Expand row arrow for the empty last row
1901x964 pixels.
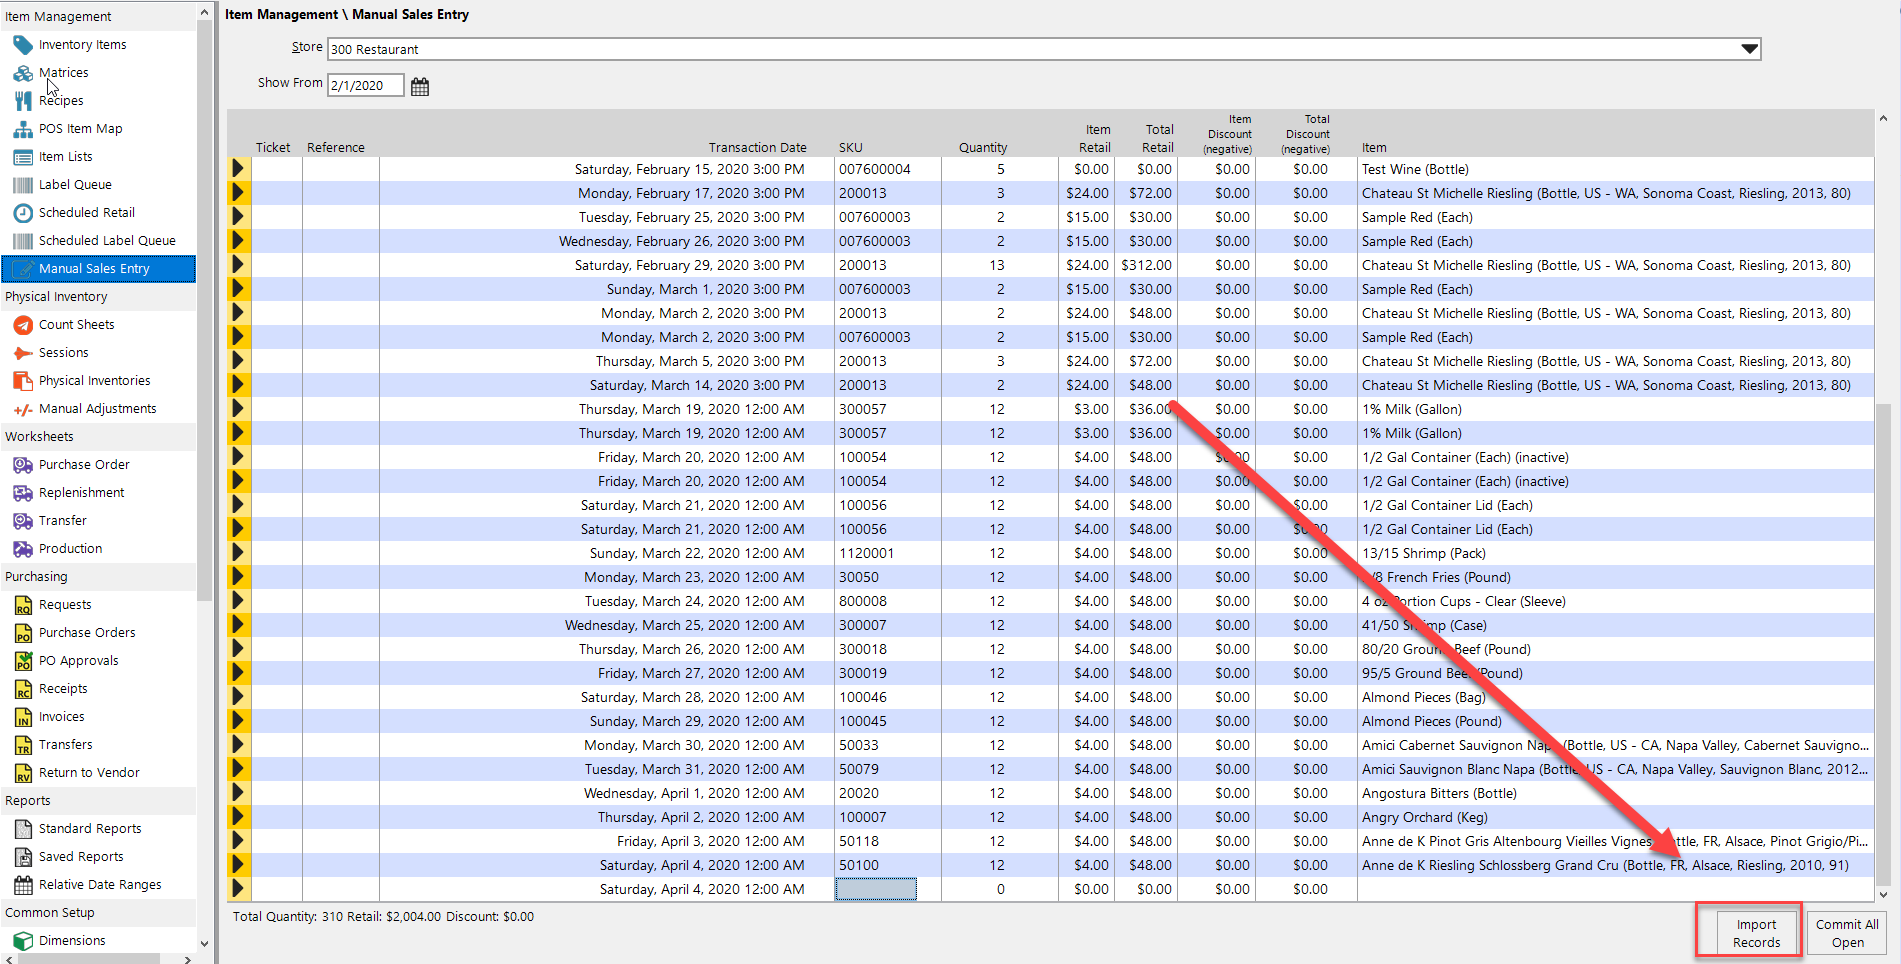tap(239, 889)
